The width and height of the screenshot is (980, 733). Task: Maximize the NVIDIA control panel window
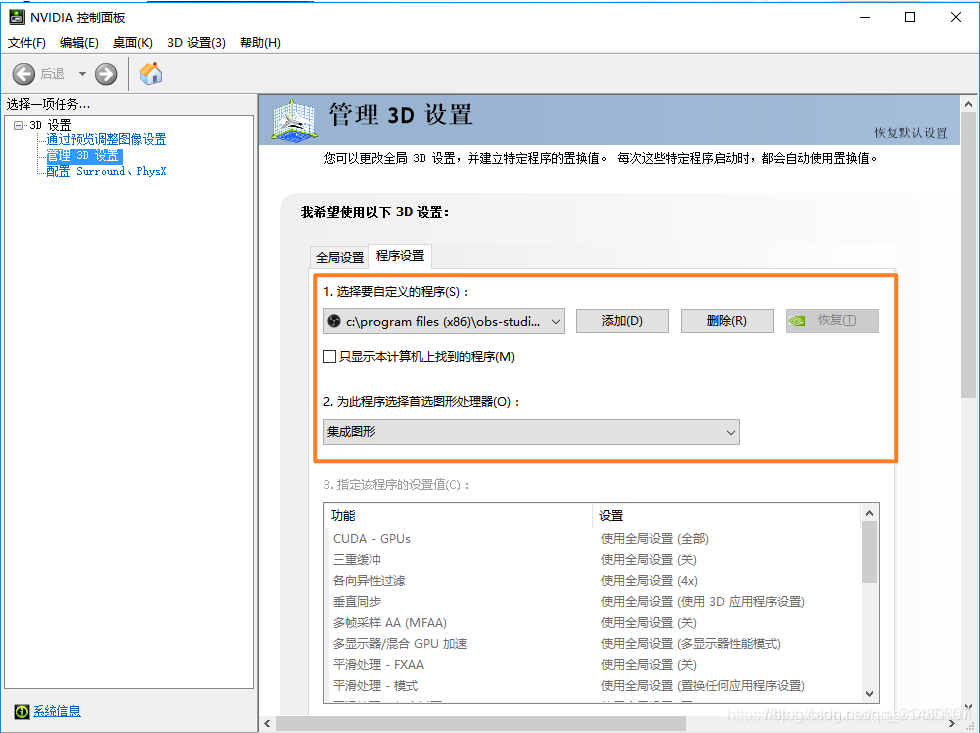[910, 17]
